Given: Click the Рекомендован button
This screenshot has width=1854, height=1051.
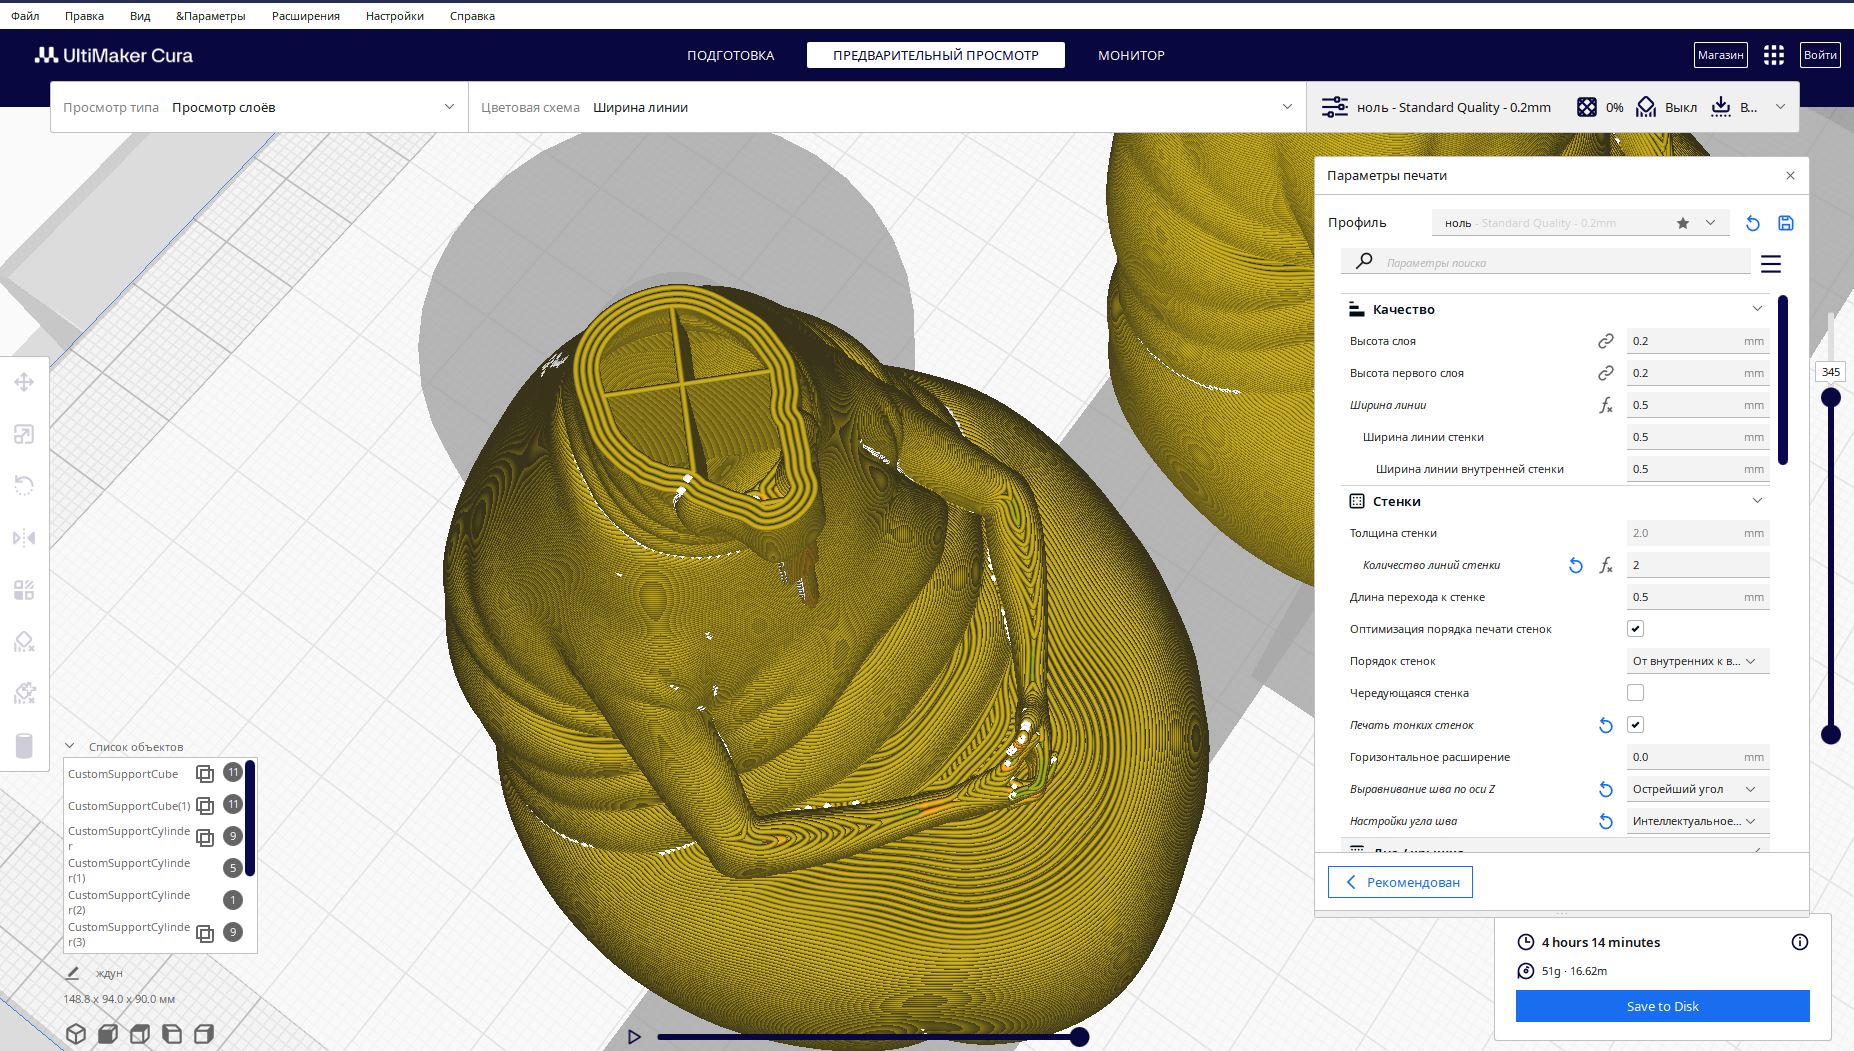Looking at the screenshot, I should click(x=1400, y=882).
